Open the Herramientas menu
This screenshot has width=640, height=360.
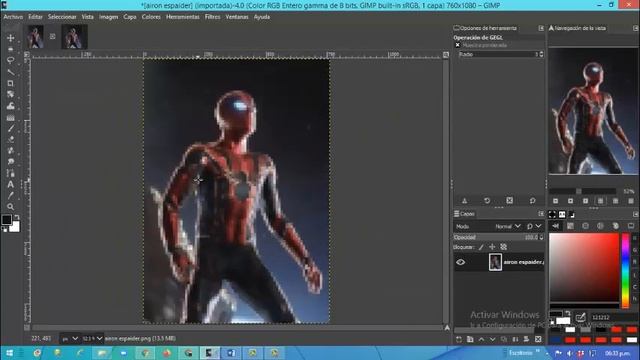click(182, 17)
